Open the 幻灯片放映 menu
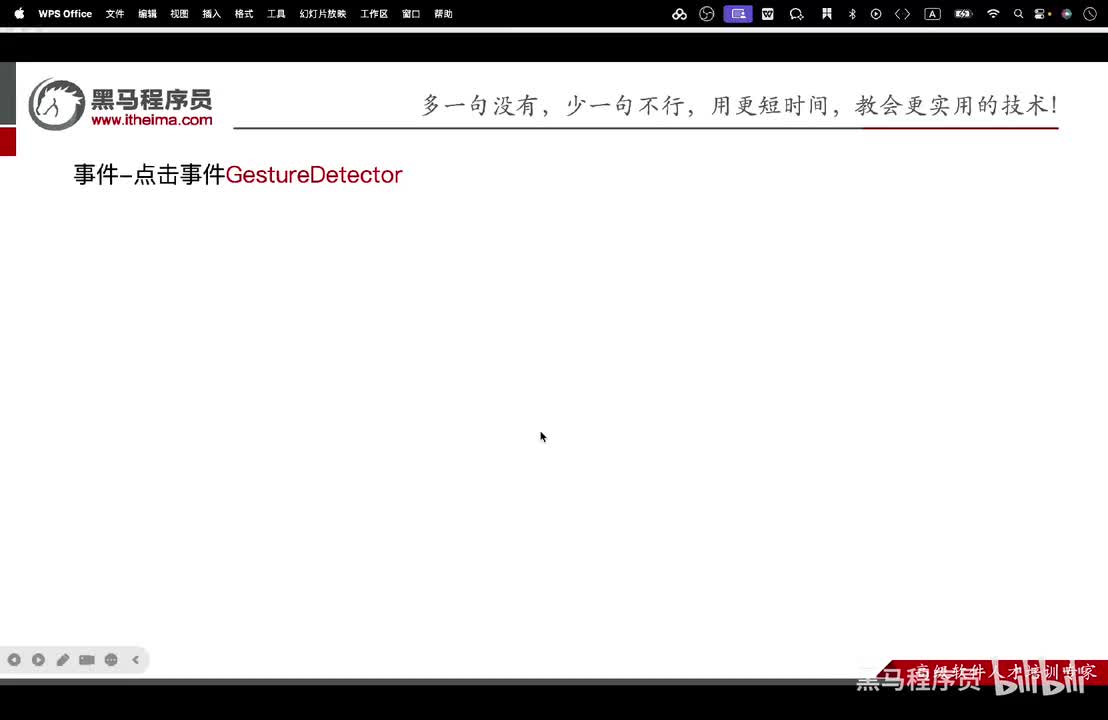Image resolution: width=1108 pixels, height=720 pixels. coord(323,13)
